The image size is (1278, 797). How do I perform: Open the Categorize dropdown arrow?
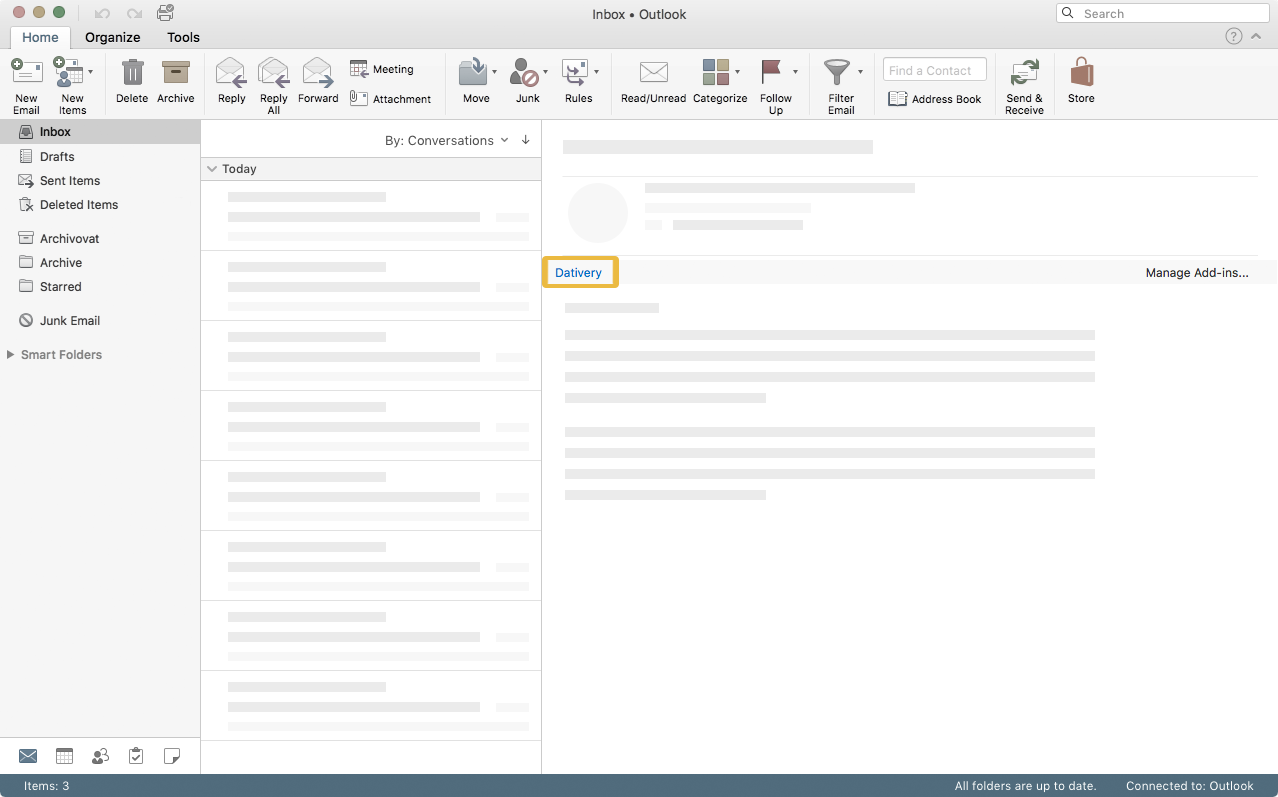[x=738, y=72]
